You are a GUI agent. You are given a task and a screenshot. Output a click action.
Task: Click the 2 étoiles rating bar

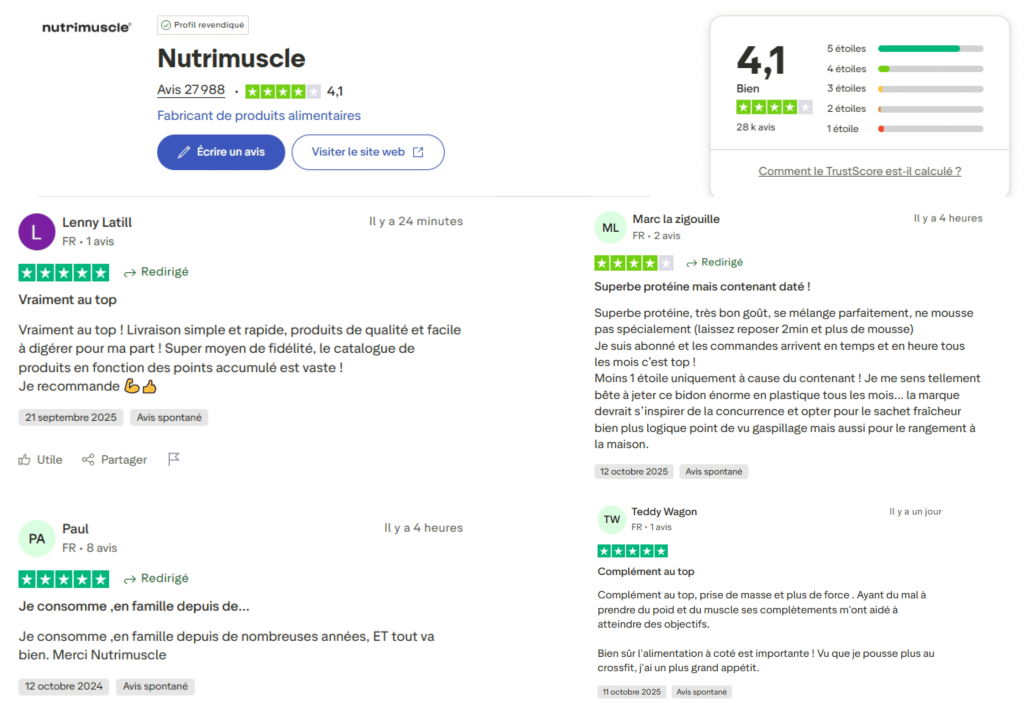click(x=930, y=108)
